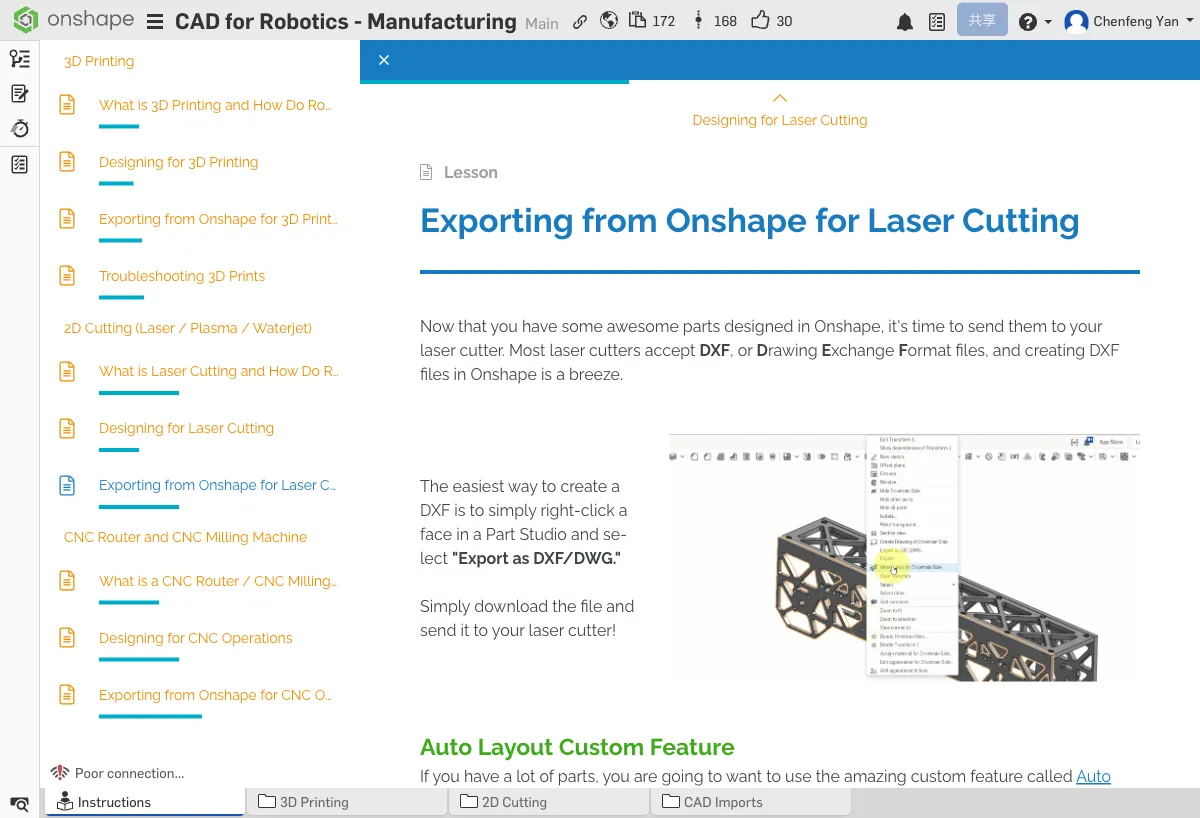
Task: Switch to the 3D Printing tab
Action: [346, 802]
